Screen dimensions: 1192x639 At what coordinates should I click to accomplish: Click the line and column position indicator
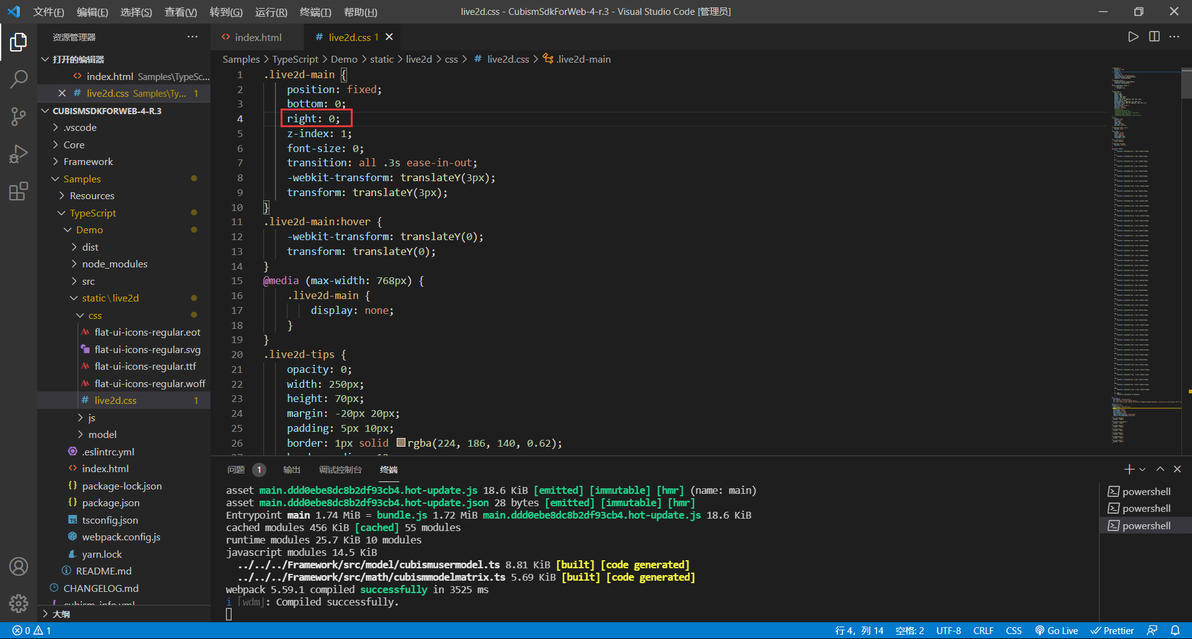(x=859, y=631)
